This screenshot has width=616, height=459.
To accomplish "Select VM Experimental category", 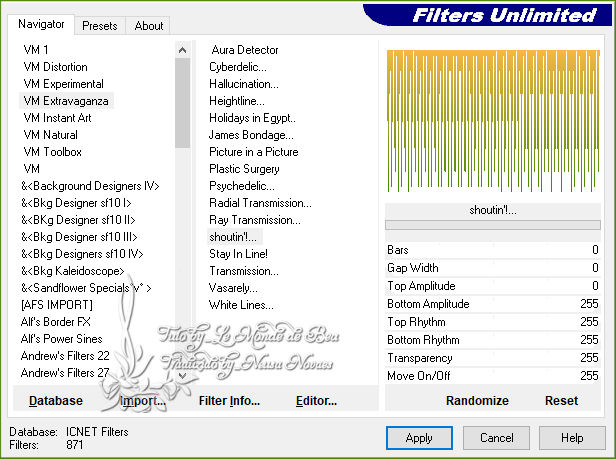I will [63, 84].
